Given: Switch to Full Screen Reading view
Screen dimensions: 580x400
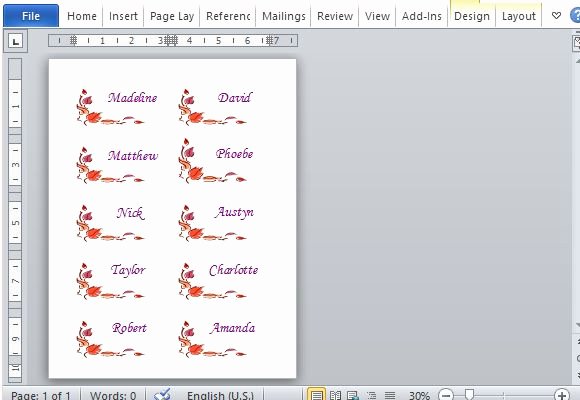Looking at the screenshot, I should 335,395.
